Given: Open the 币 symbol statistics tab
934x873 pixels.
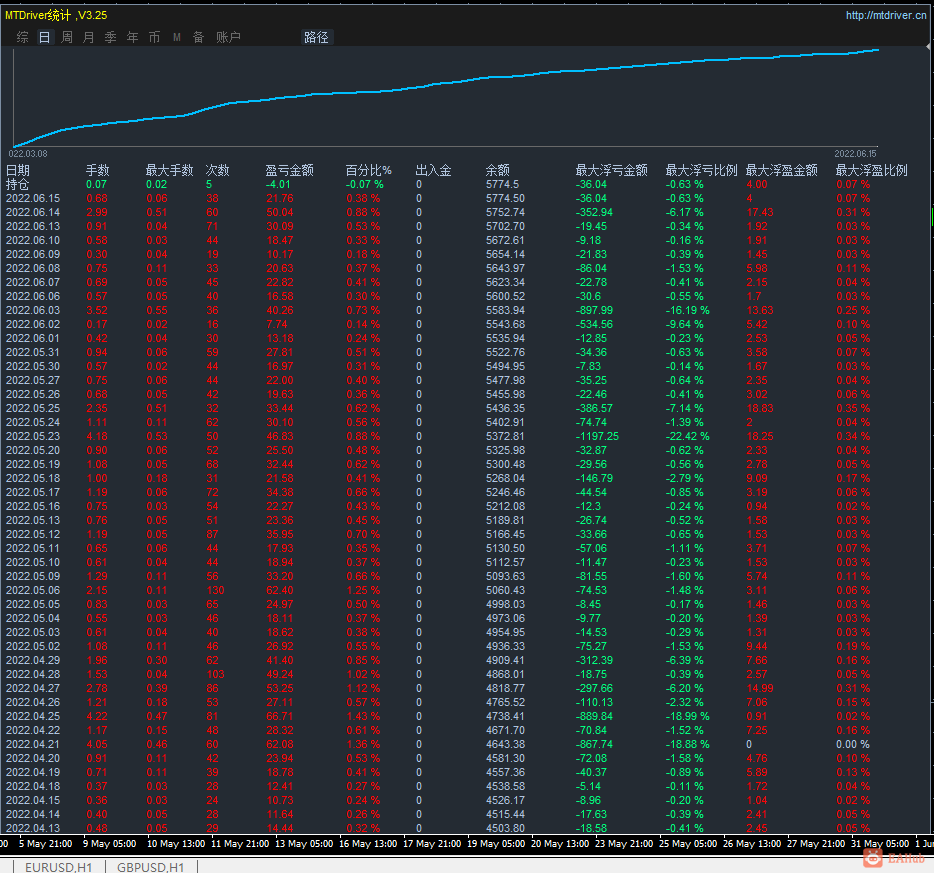Looking at the screenshot, I should point(154,38).
